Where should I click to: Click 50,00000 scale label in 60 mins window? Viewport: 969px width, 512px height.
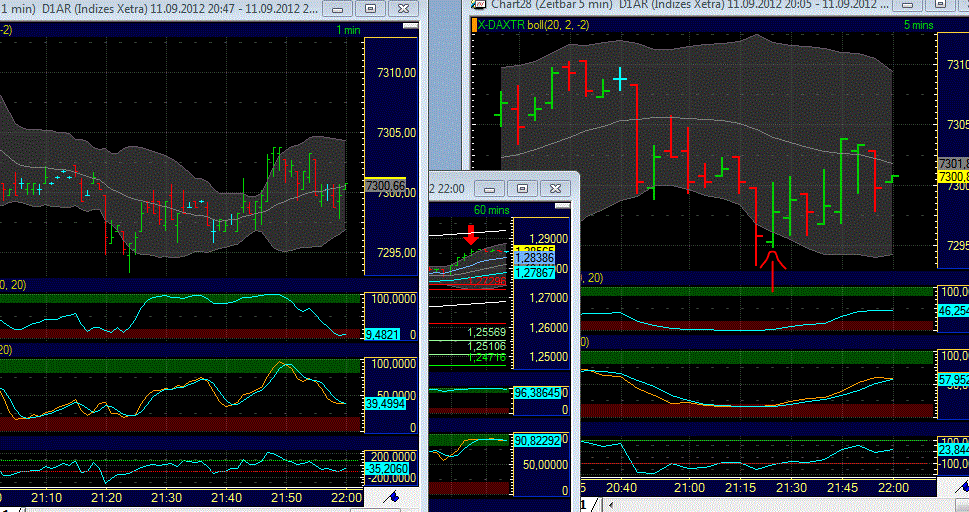[545, 465]
